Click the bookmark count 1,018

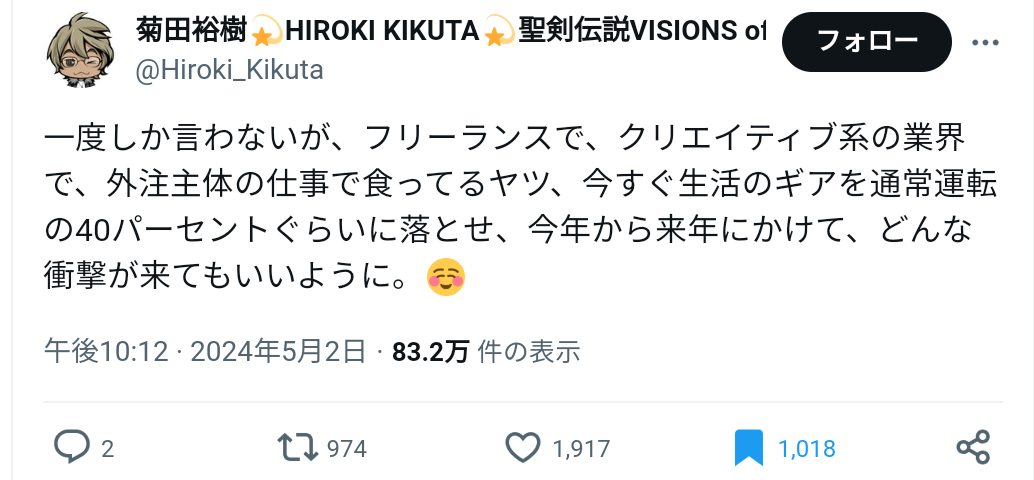807,449
